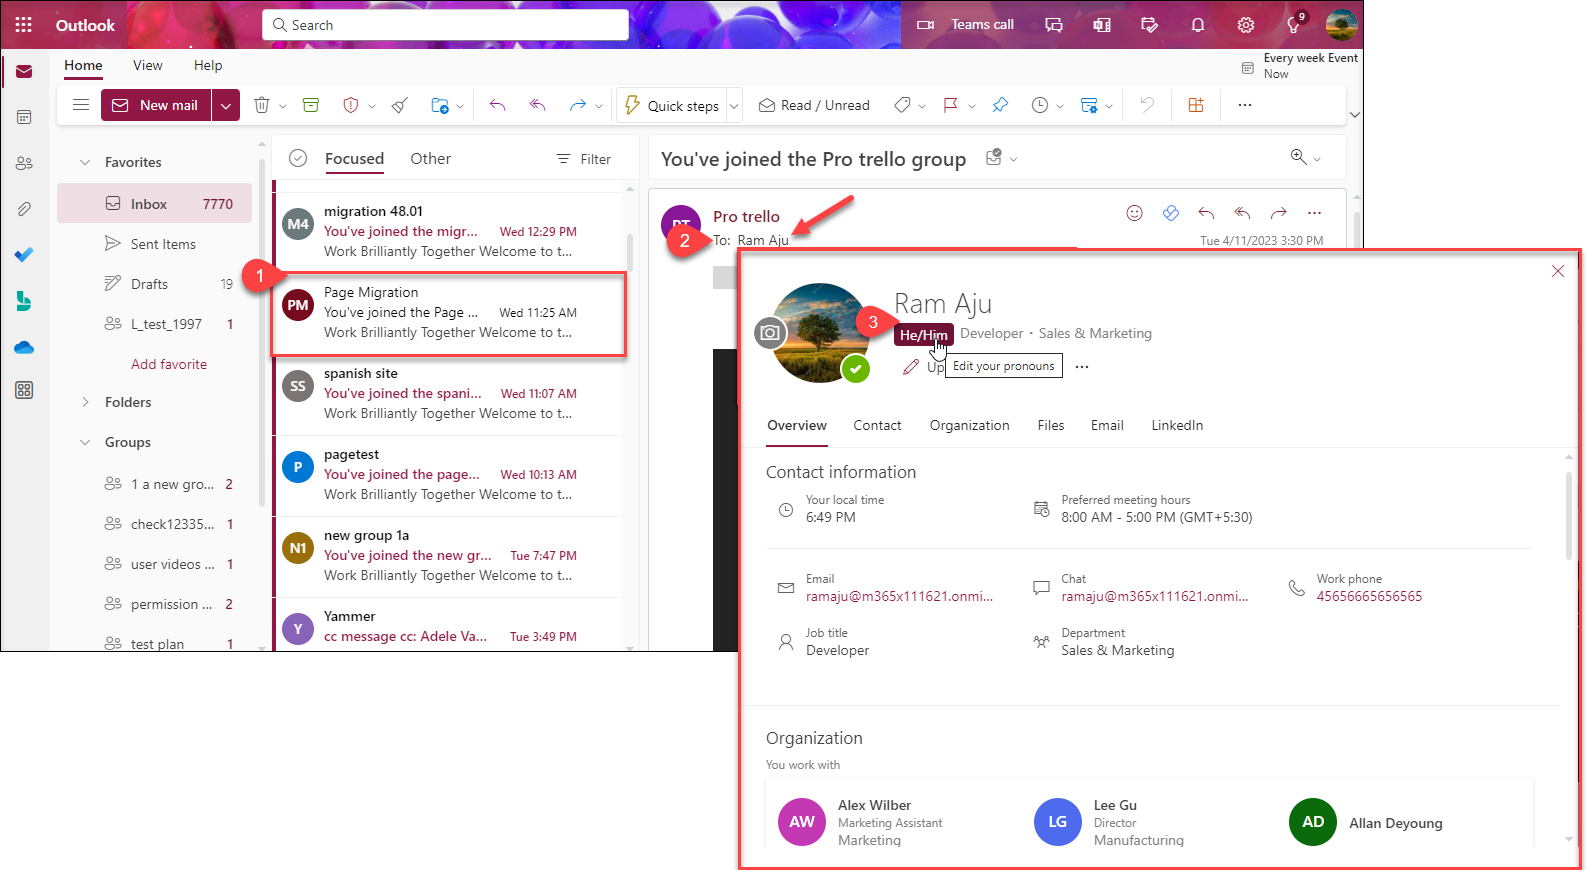Click the He/Him pronouns badge
Screen dimensions: 1590x870
pos(922,335)
